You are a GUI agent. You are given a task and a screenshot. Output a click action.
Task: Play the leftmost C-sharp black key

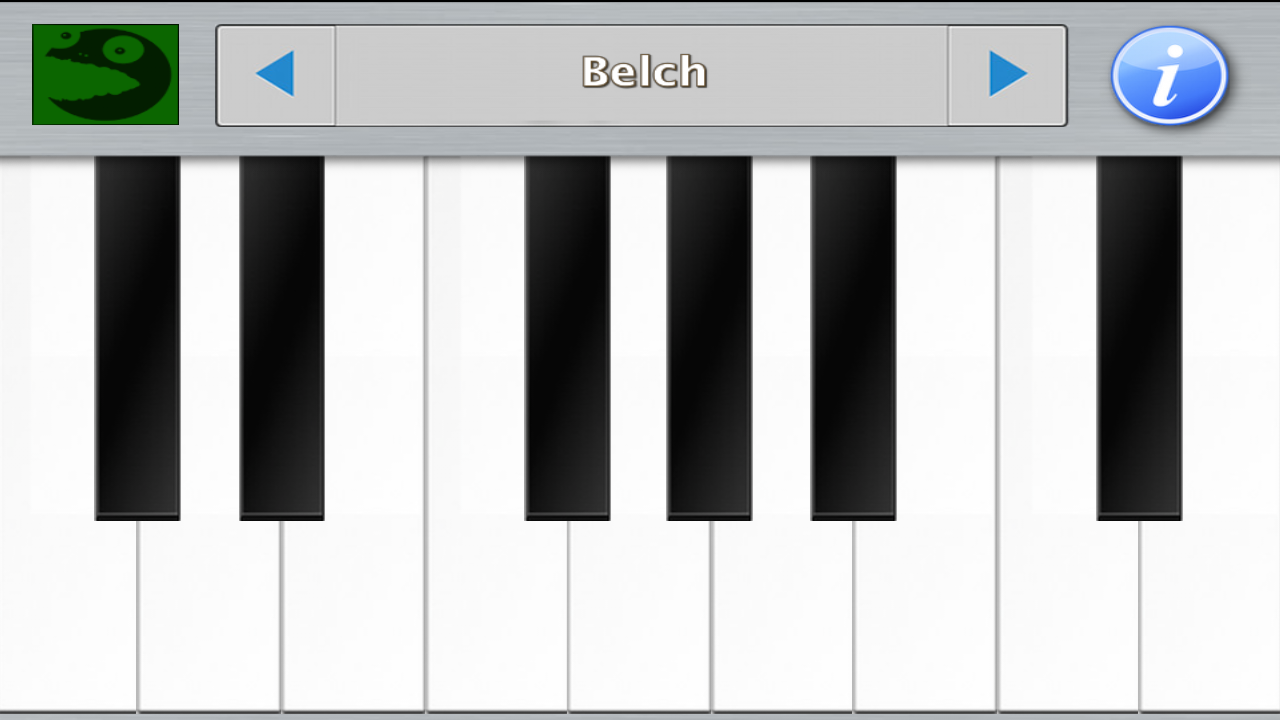pyautogui.click(x=137, y=340)
